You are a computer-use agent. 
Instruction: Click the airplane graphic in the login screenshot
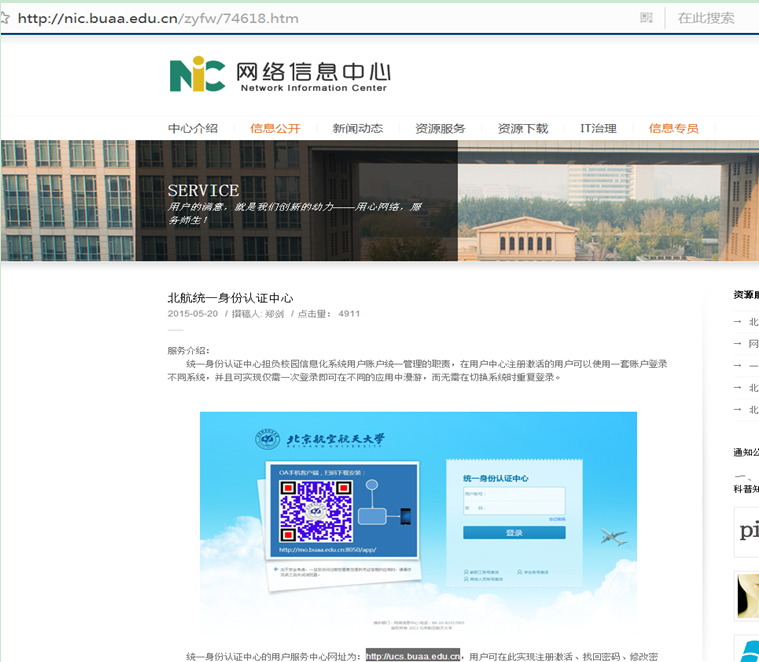[x=614, y=538]
